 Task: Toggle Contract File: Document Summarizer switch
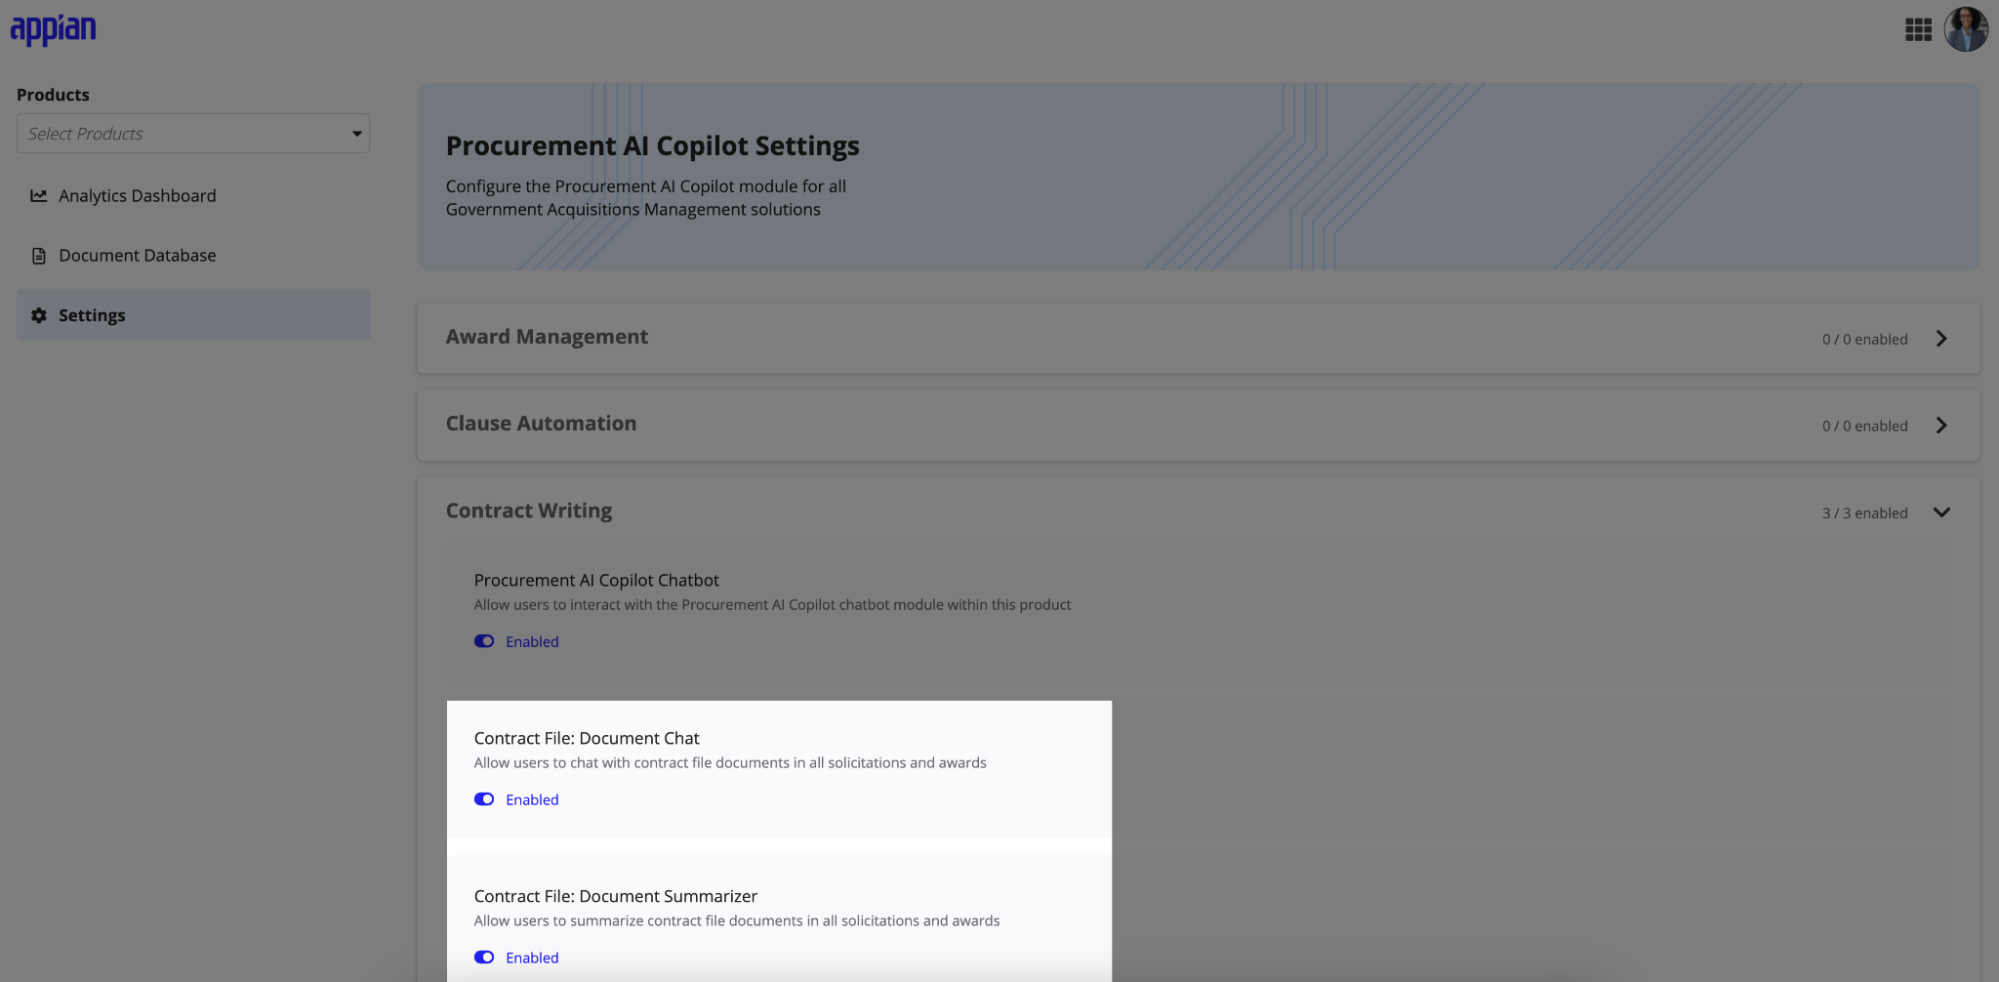pyautogui.click(x=484, y=957)
